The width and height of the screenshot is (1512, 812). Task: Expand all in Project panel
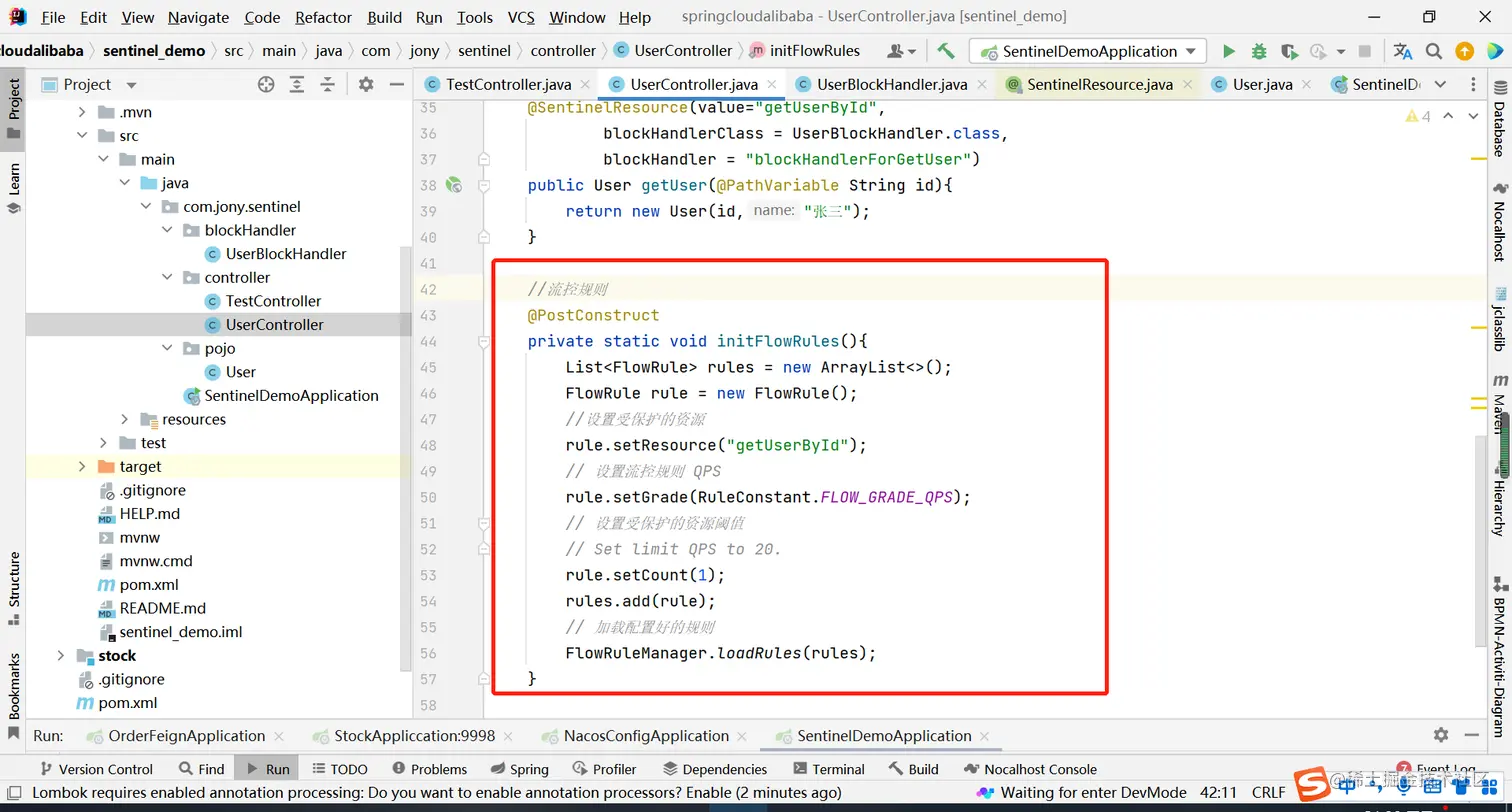coord(297,85)
